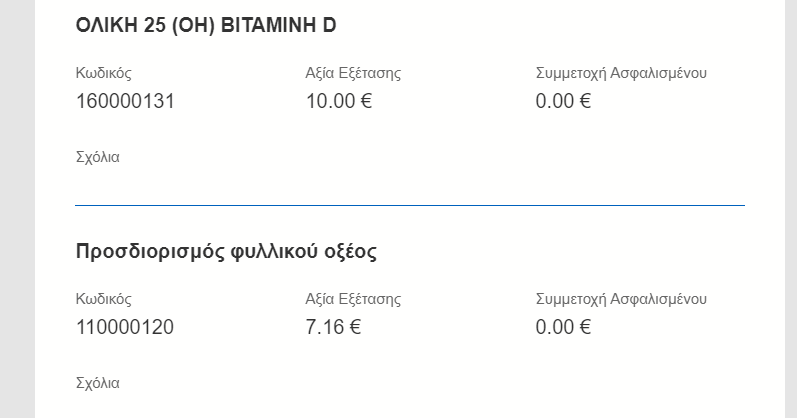The height and width of the screenshot is (418, 797).
Task: Click the 7.16 € exam value
Action: [x=333, y=327]
